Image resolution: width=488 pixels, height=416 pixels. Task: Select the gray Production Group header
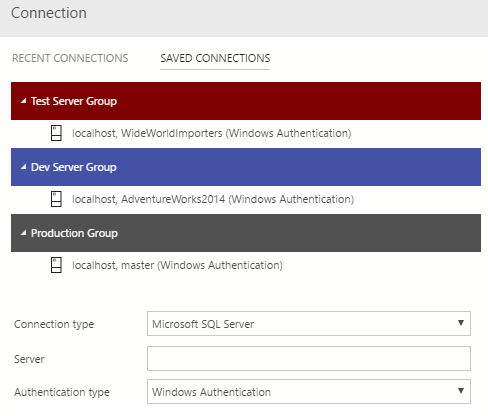tap(246, 233)
